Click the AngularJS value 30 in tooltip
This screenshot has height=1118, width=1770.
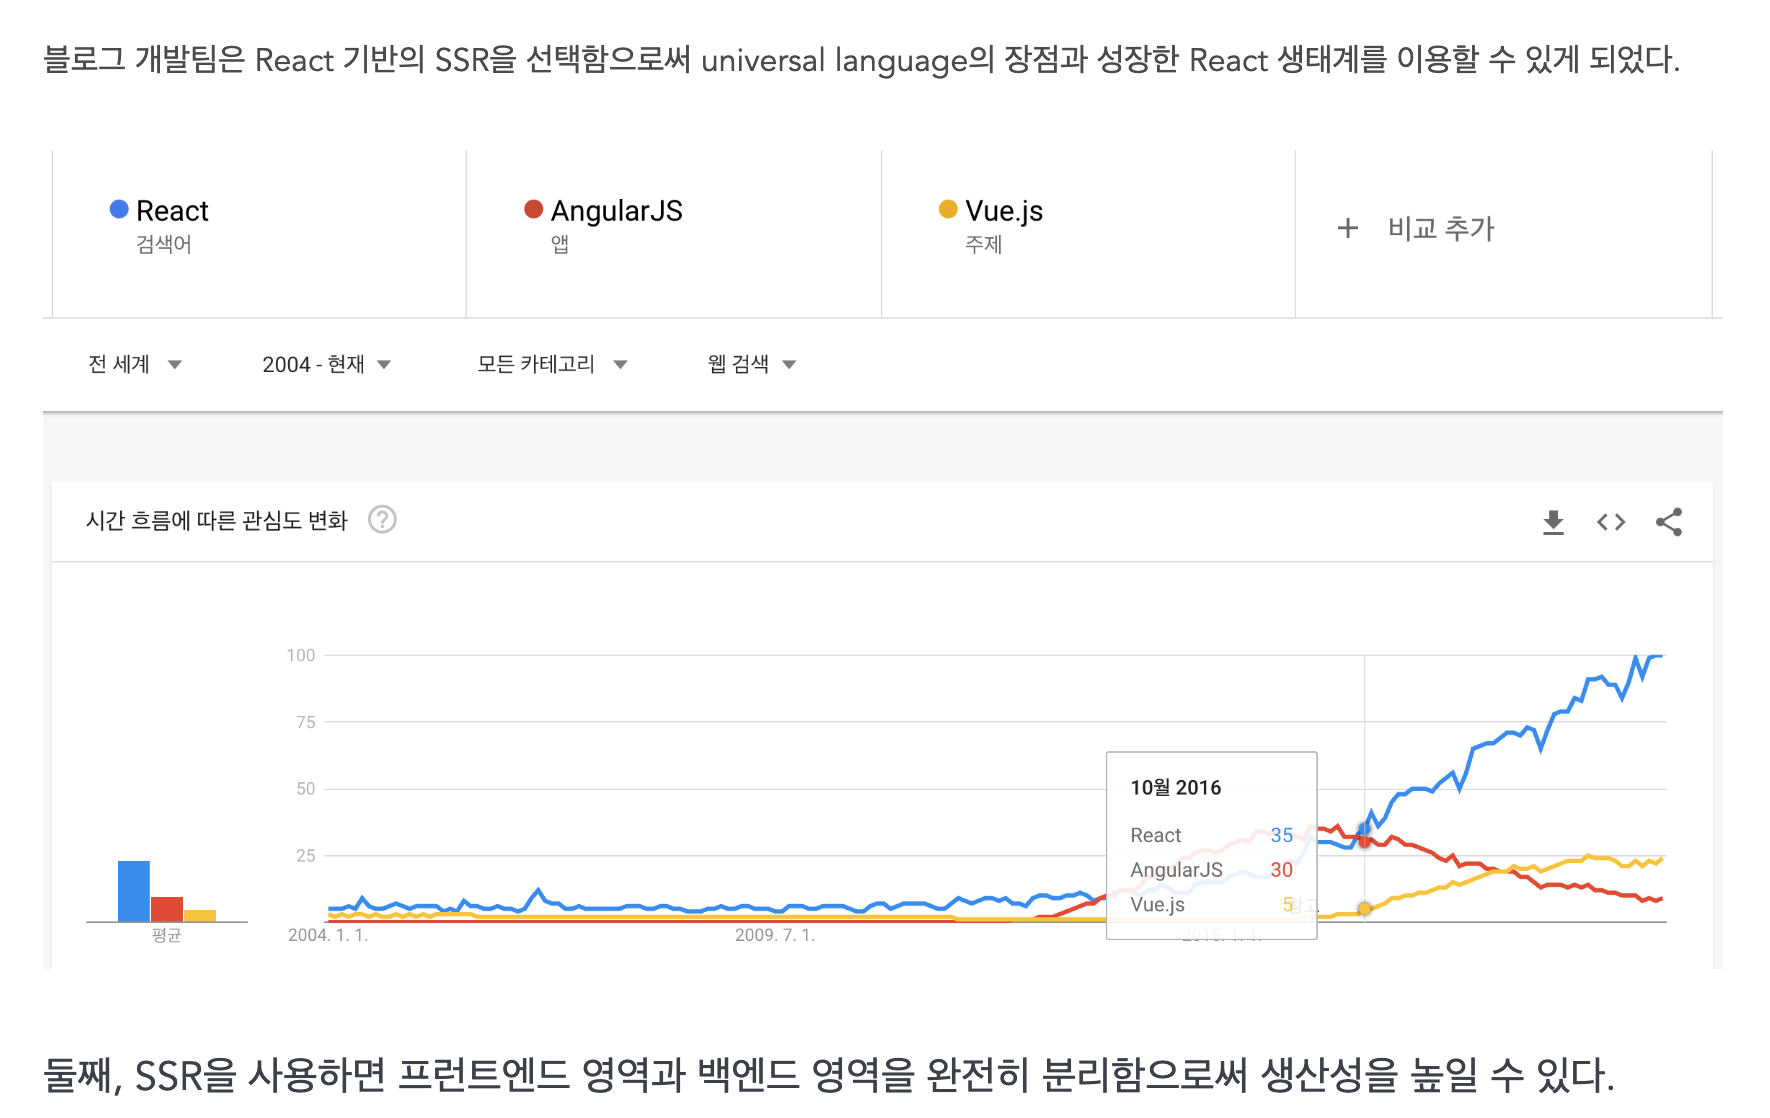(x=1282, y=870)
